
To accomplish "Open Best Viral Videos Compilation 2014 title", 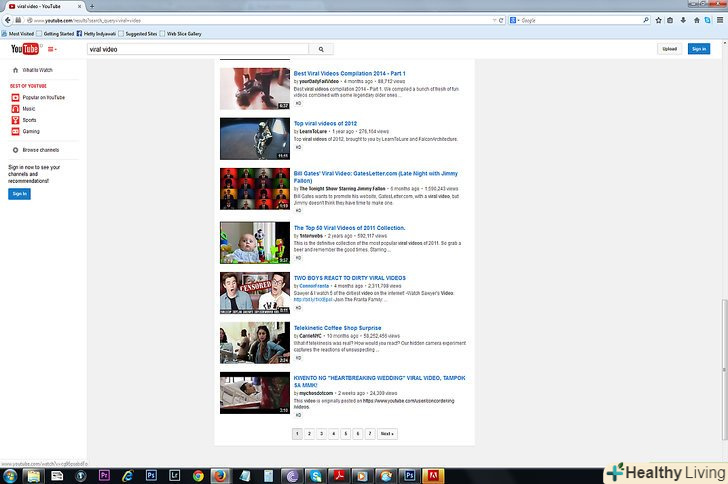I will (x=350, y=73).
